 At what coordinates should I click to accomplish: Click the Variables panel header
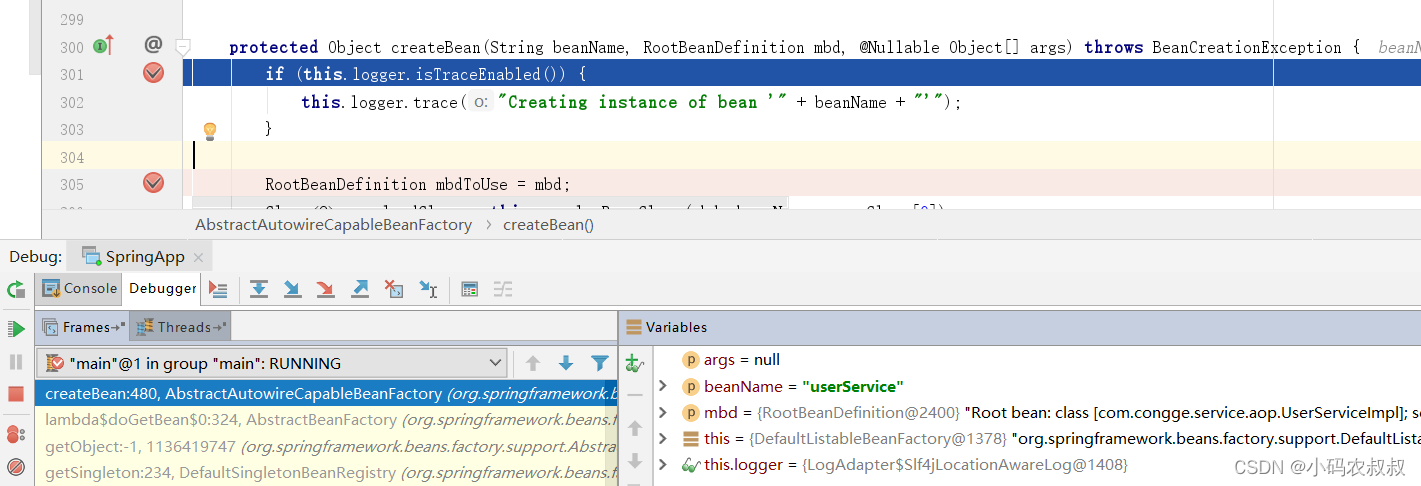pos(1020,327)
